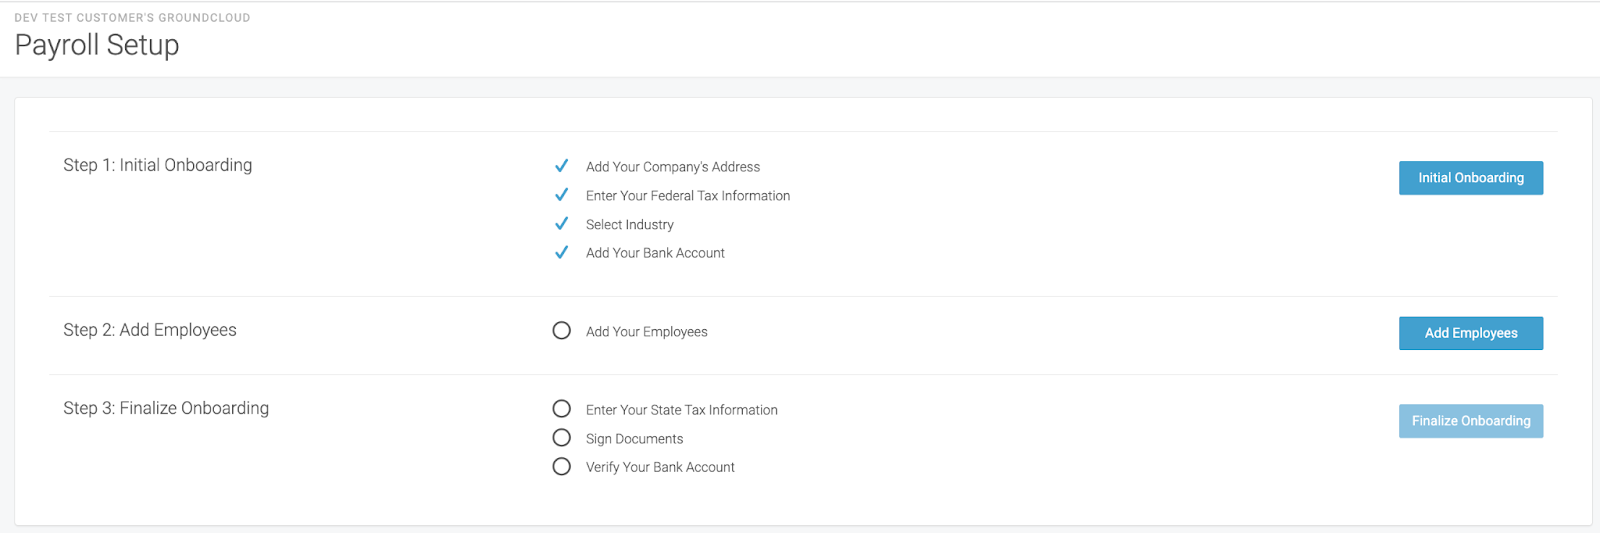Viewport: 1600px width, 533px height.
Task: Select the circle beside Enter Your State Tax Information
Action: [x=562, y=409]
